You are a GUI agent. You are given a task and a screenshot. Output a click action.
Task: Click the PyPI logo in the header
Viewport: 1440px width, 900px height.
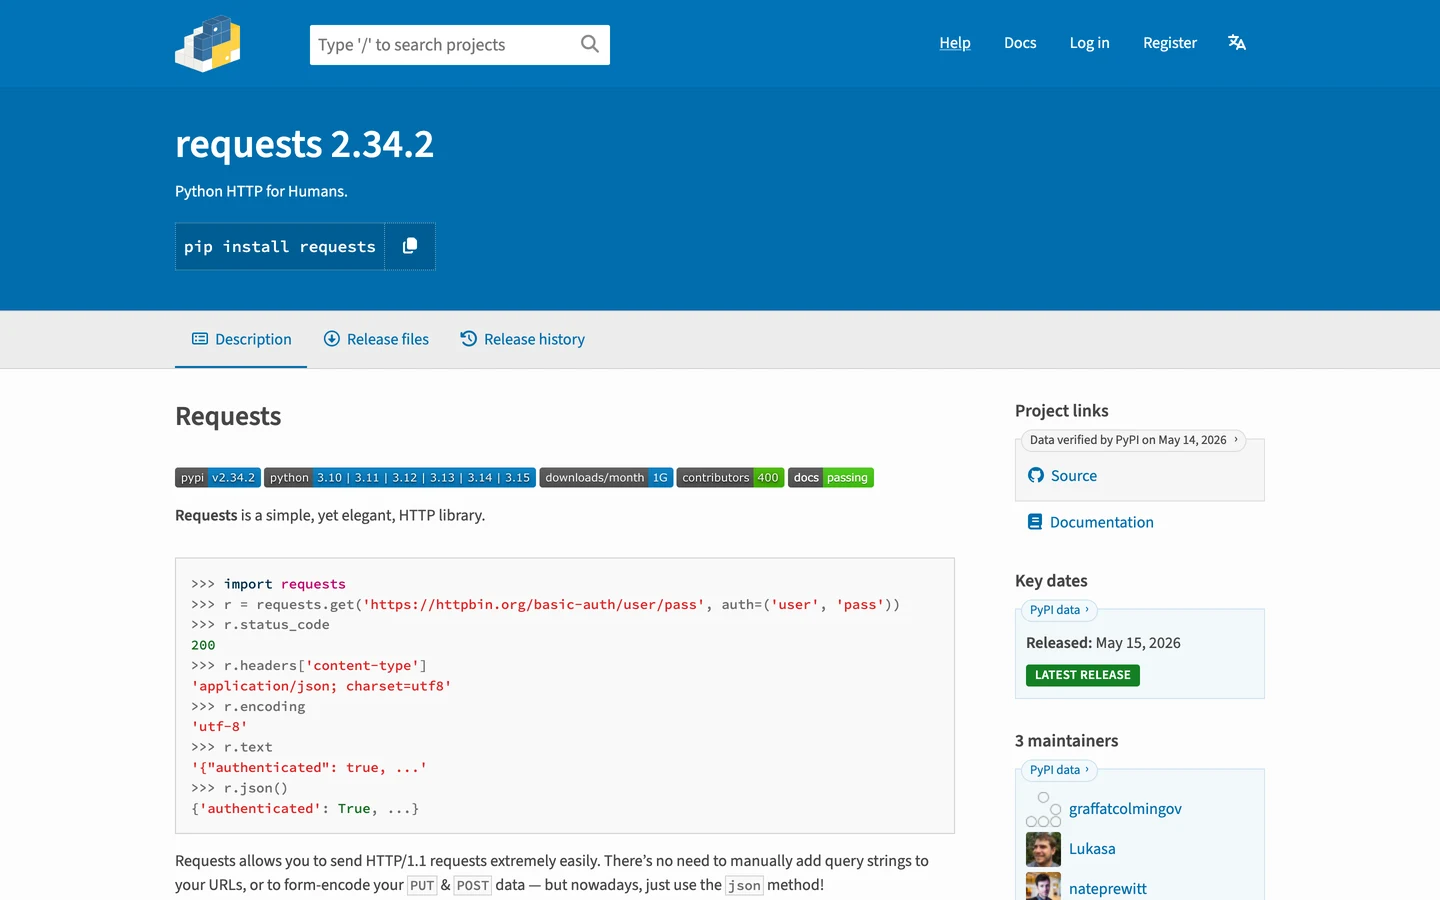click(x=208, y=44)
